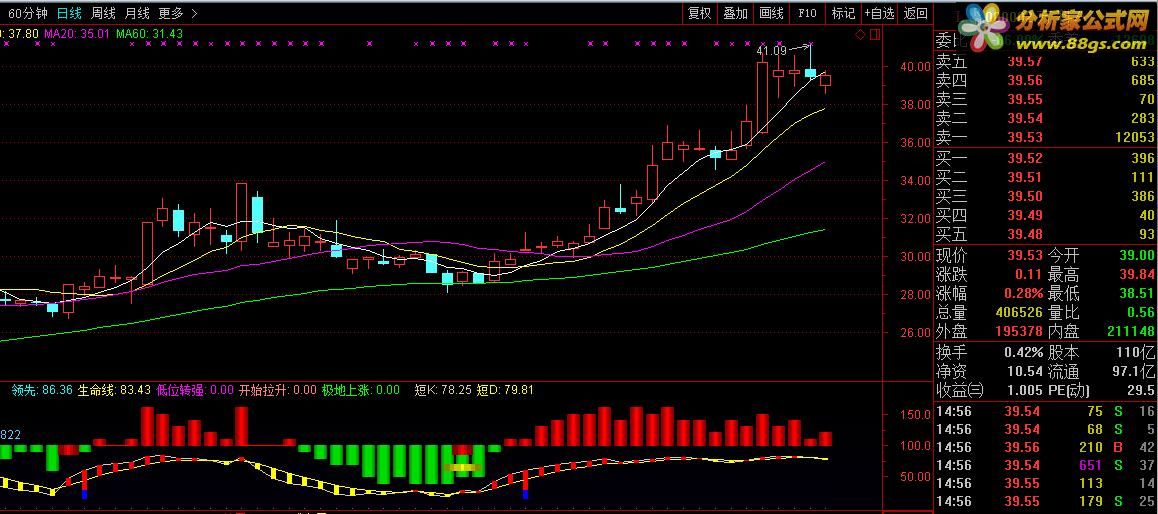Click the 买二 price 39.51
The image size is (1158, 514).
(x=1027, y=177)
